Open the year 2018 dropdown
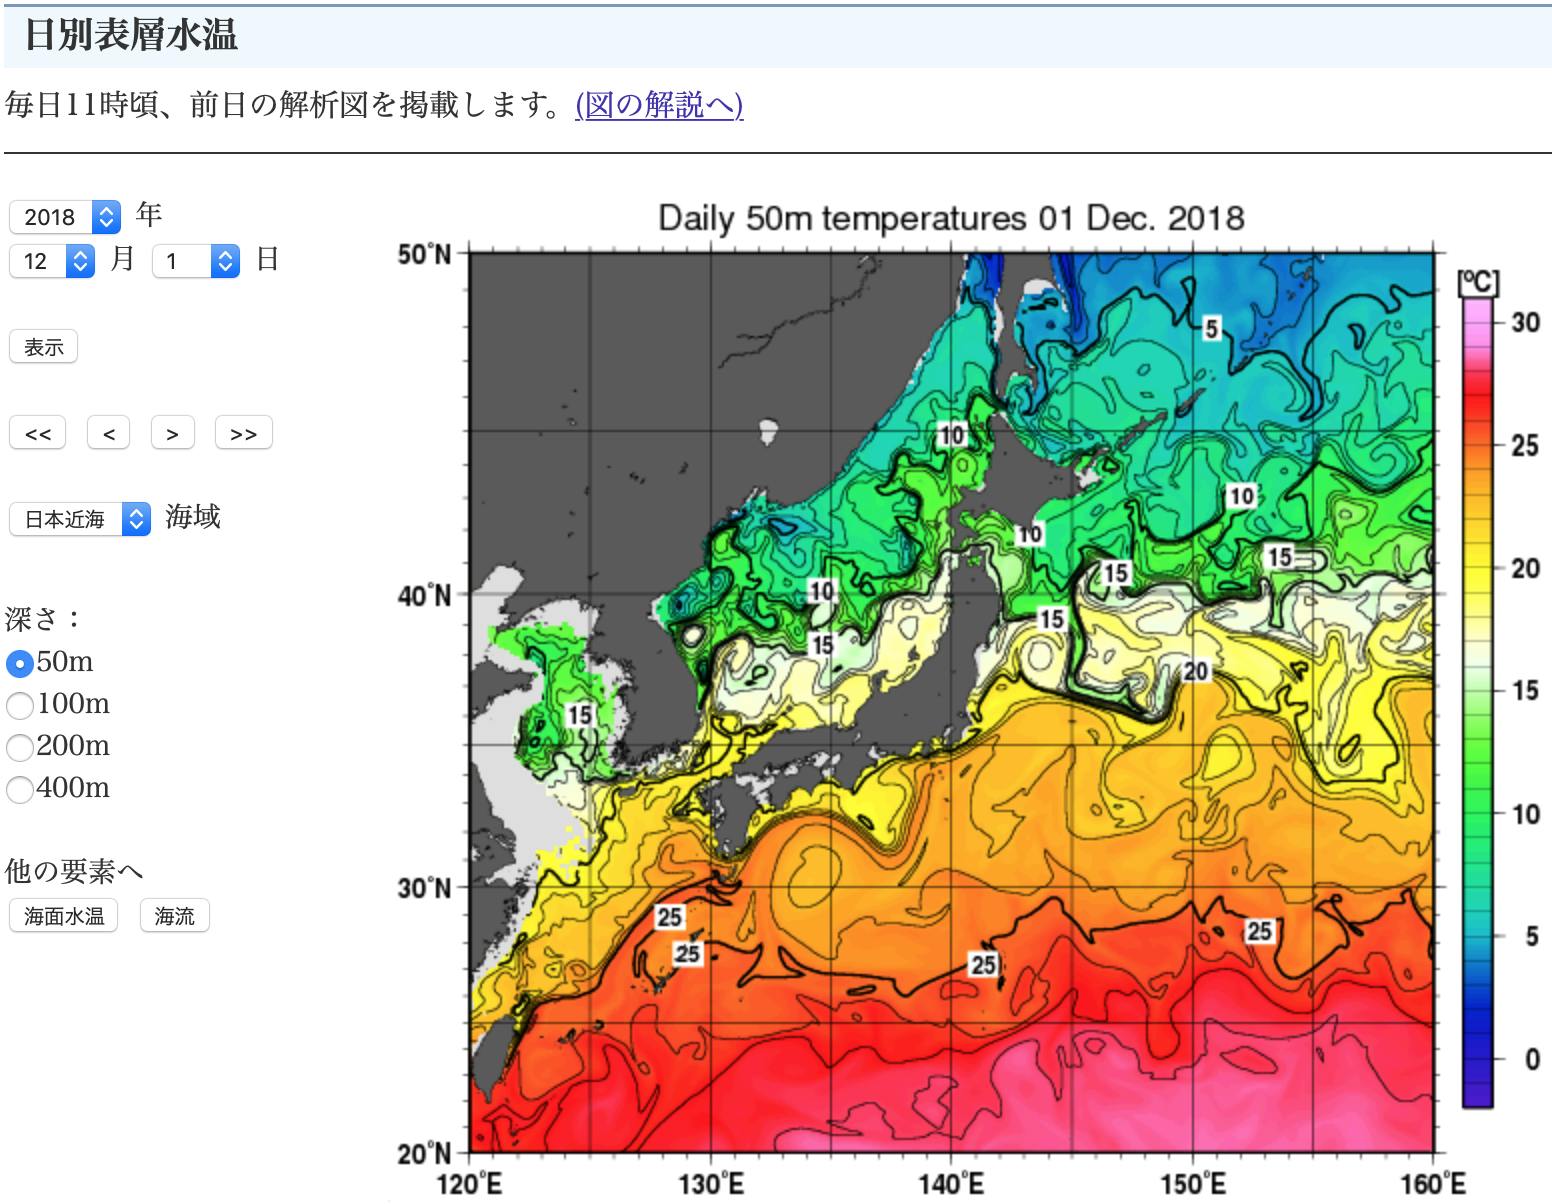1552x1204 pixels. pyautogui.click(x=65, y=217)
